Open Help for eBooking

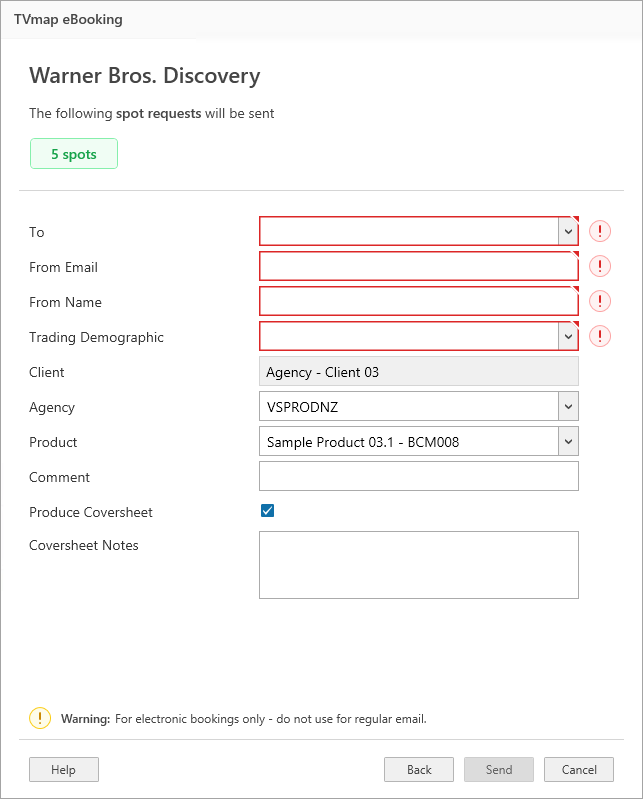[x=64, y=769]
